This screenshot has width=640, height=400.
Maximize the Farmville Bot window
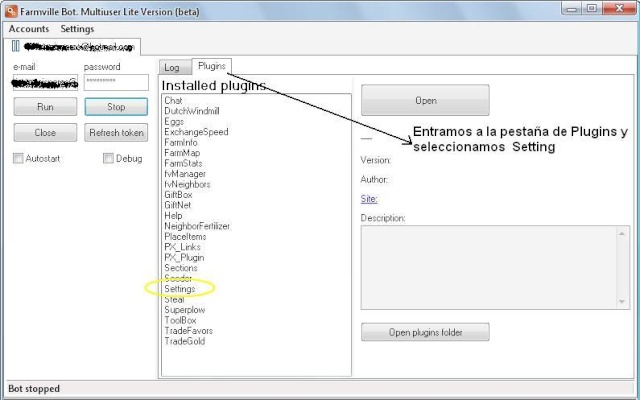coord(592,9)
